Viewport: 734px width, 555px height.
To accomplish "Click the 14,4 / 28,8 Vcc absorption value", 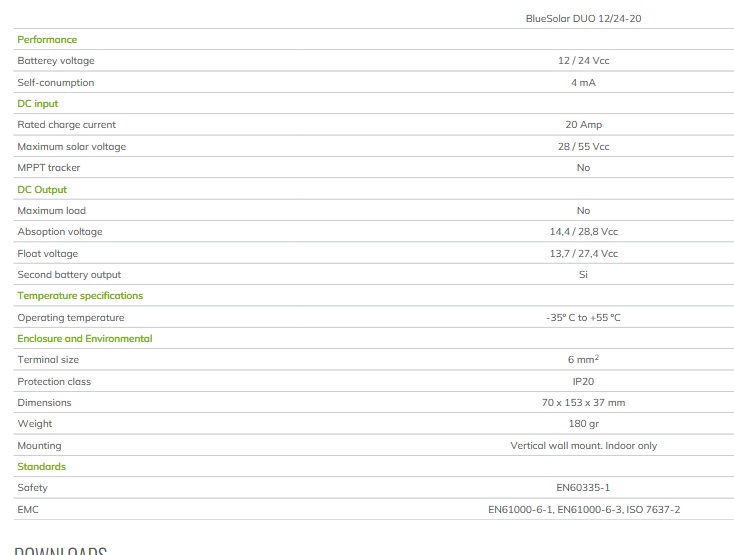I will coord(583,232).
